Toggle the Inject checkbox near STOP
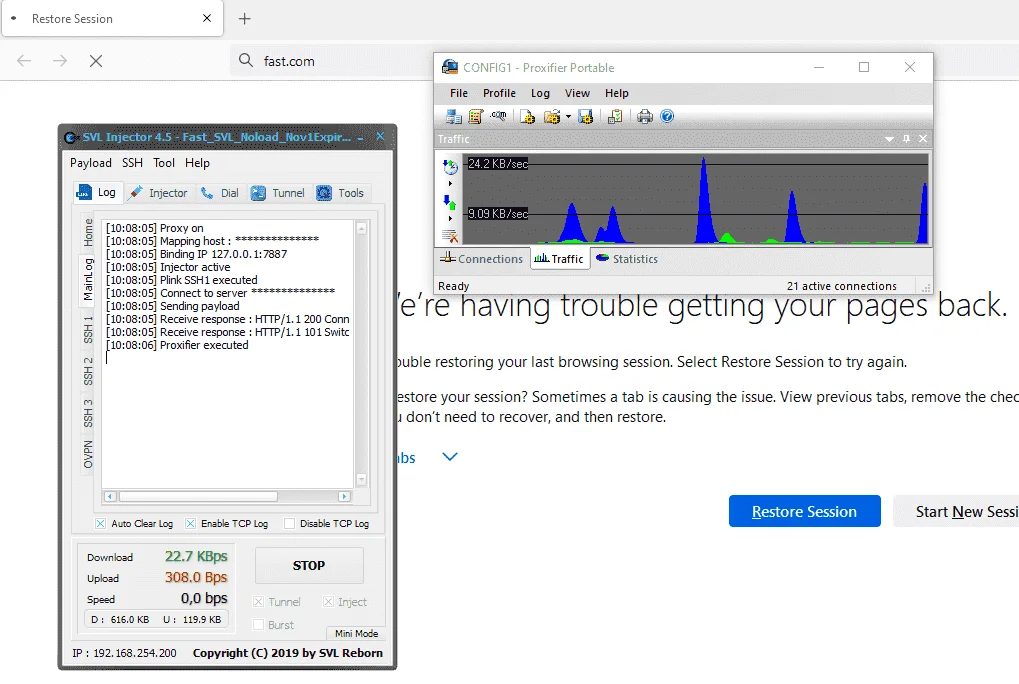1019x684 pixels. click(328, 602)
